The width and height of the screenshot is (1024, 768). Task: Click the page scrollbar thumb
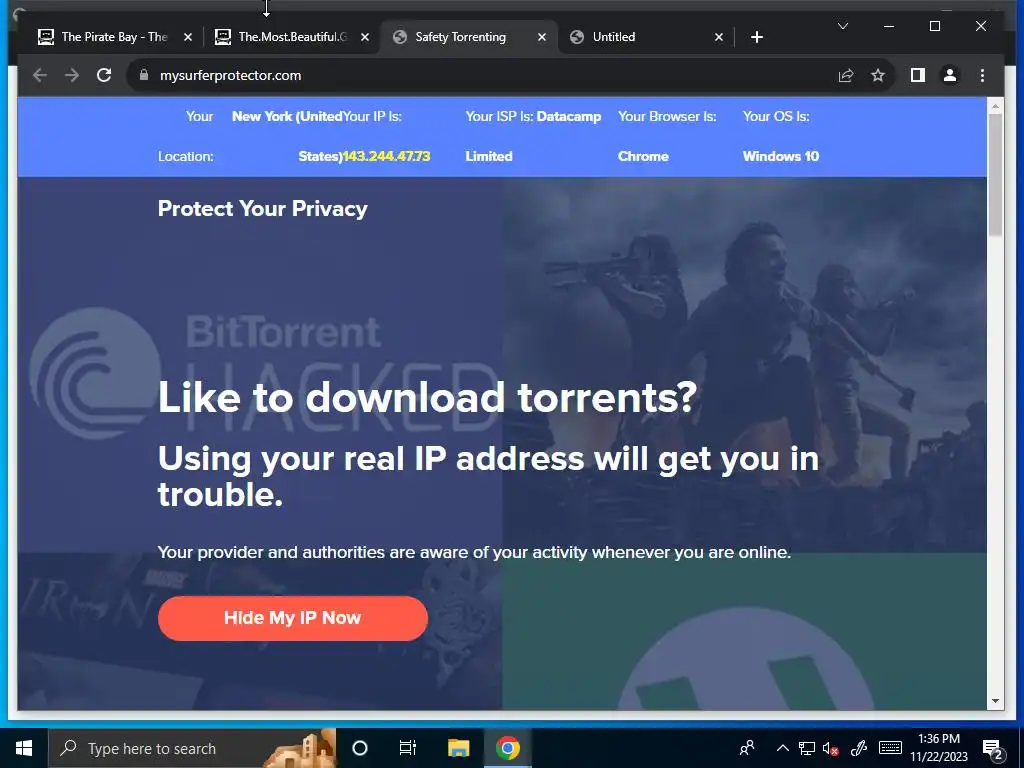(995, 174)
